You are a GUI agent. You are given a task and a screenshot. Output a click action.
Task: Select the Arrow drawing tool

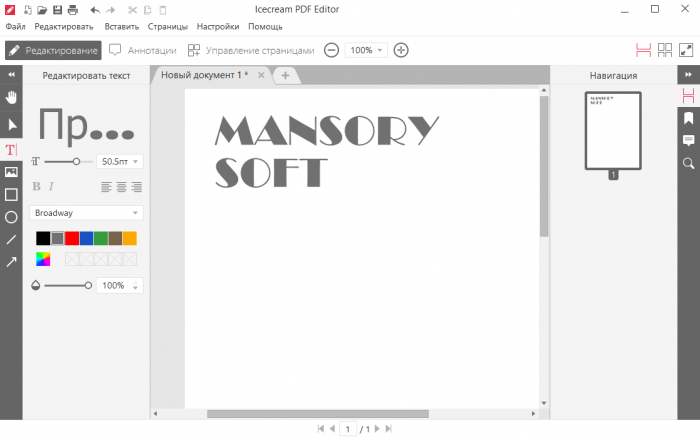click(11, 262)
